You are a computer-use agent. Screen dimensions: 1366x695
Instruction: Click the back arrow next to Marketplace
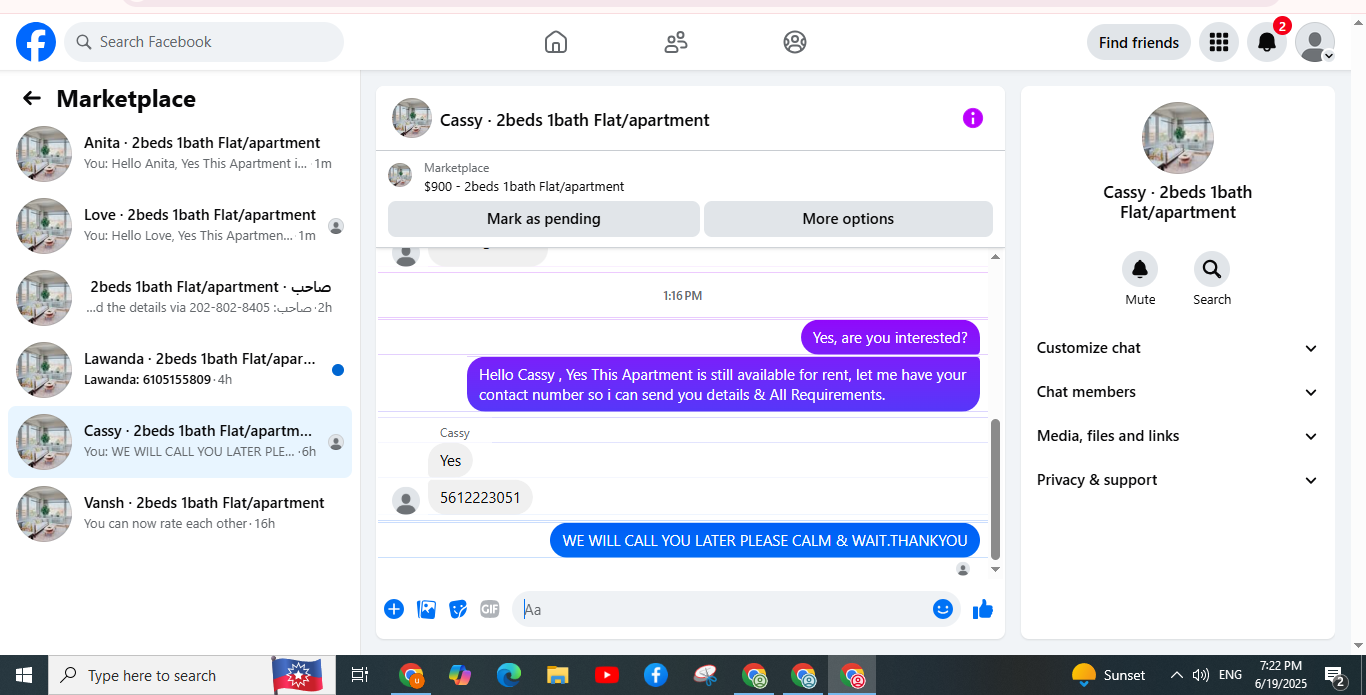tap(32, 98)
